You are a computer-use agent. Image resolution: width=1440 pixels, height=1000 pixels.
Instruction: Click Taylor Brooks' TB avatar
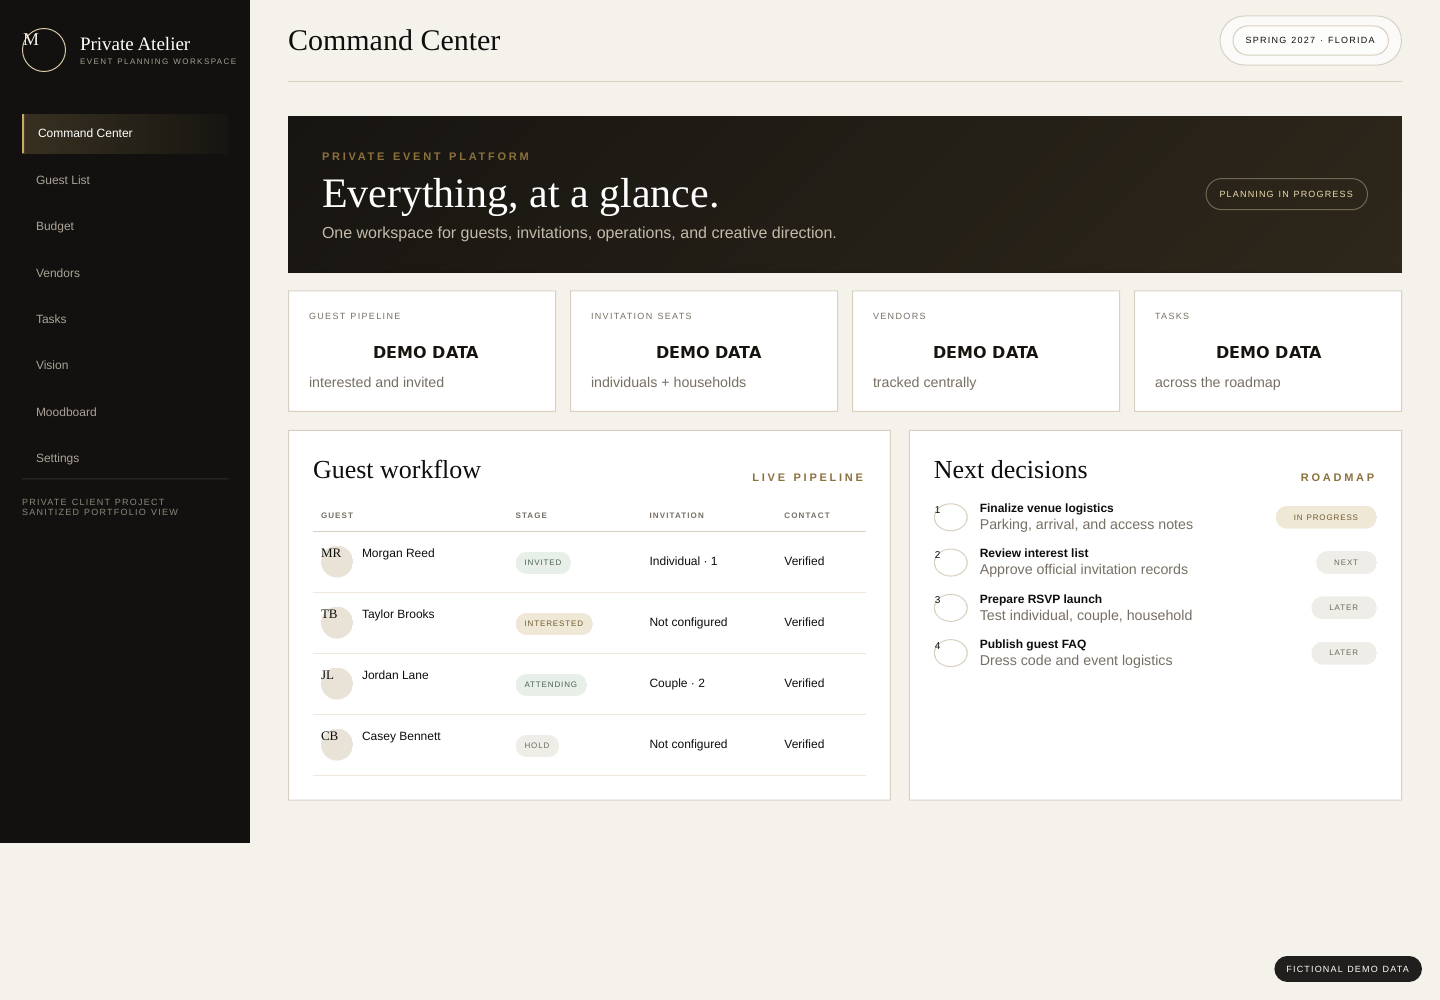tap(337, 622)
